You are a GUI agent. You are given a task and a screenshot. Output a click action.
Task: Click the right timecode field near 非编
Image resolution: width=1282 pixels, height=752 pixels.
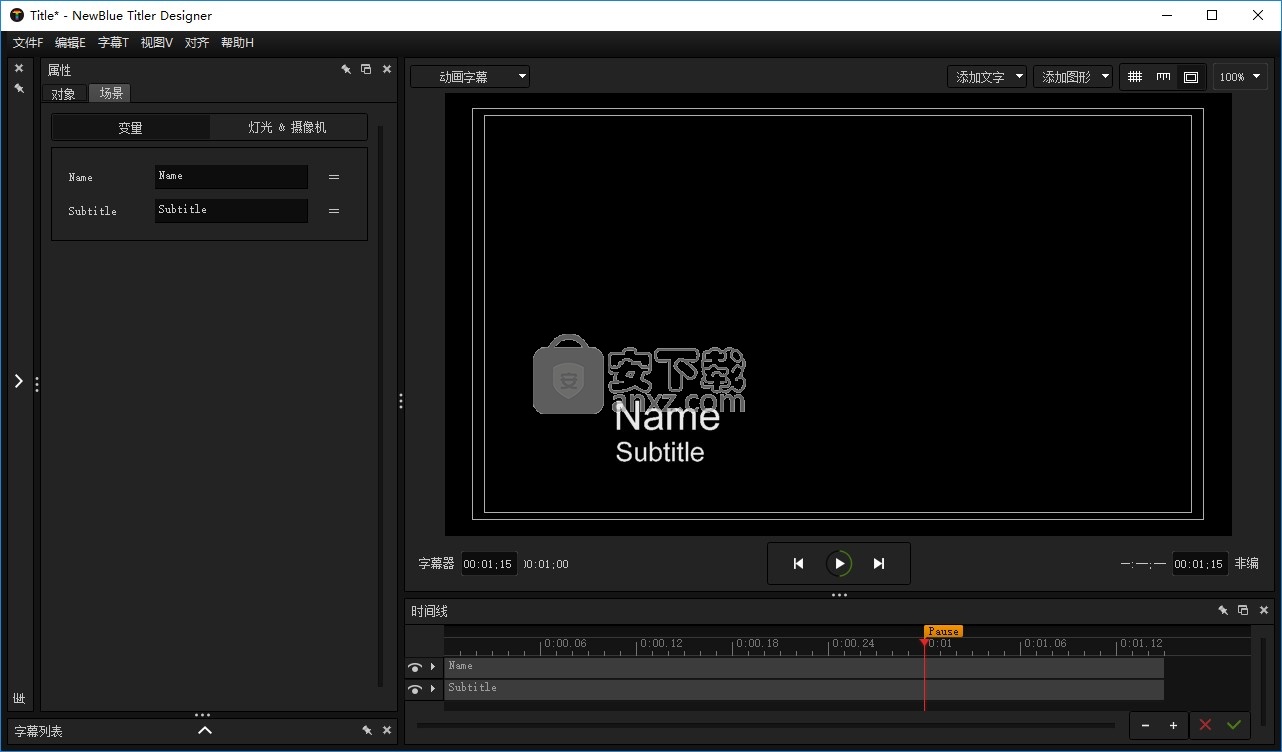(x=1200, y=564)
